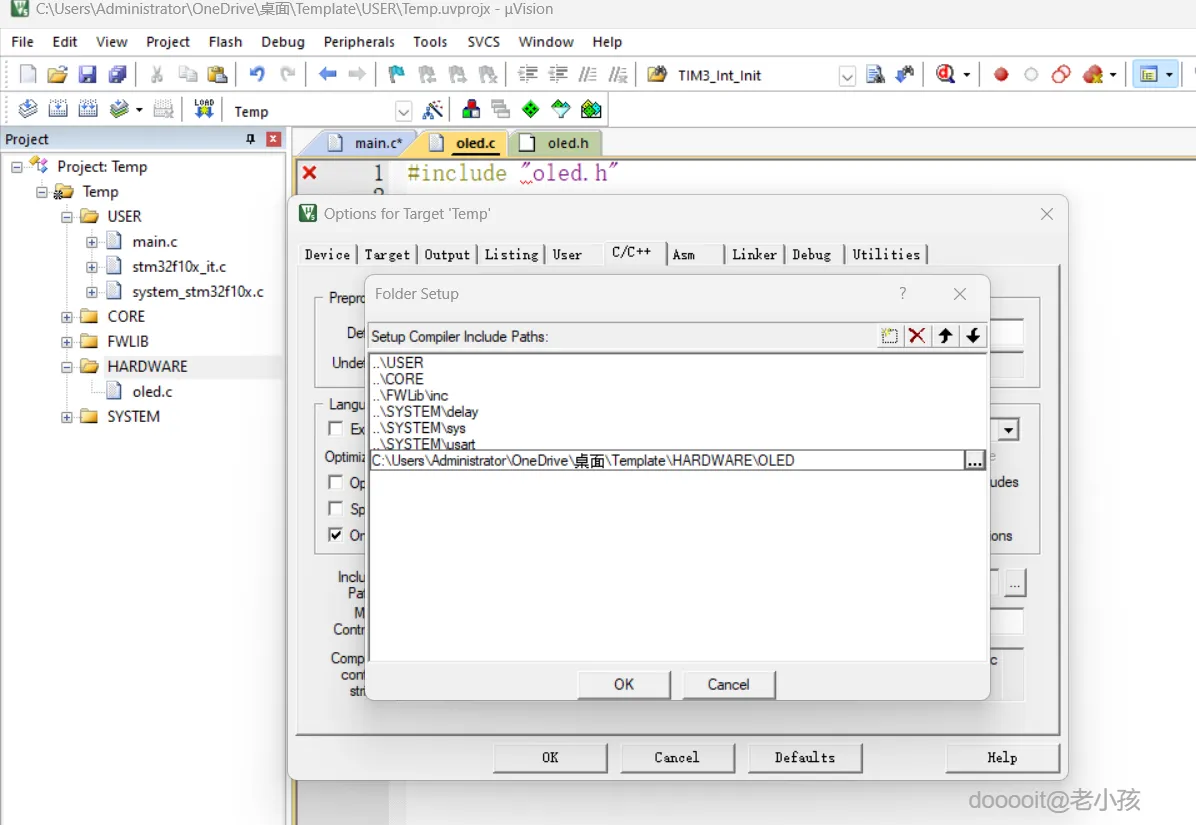Click the Save All toolbar icon
This screenshot has height=825, width=1196.
point(118,75)
